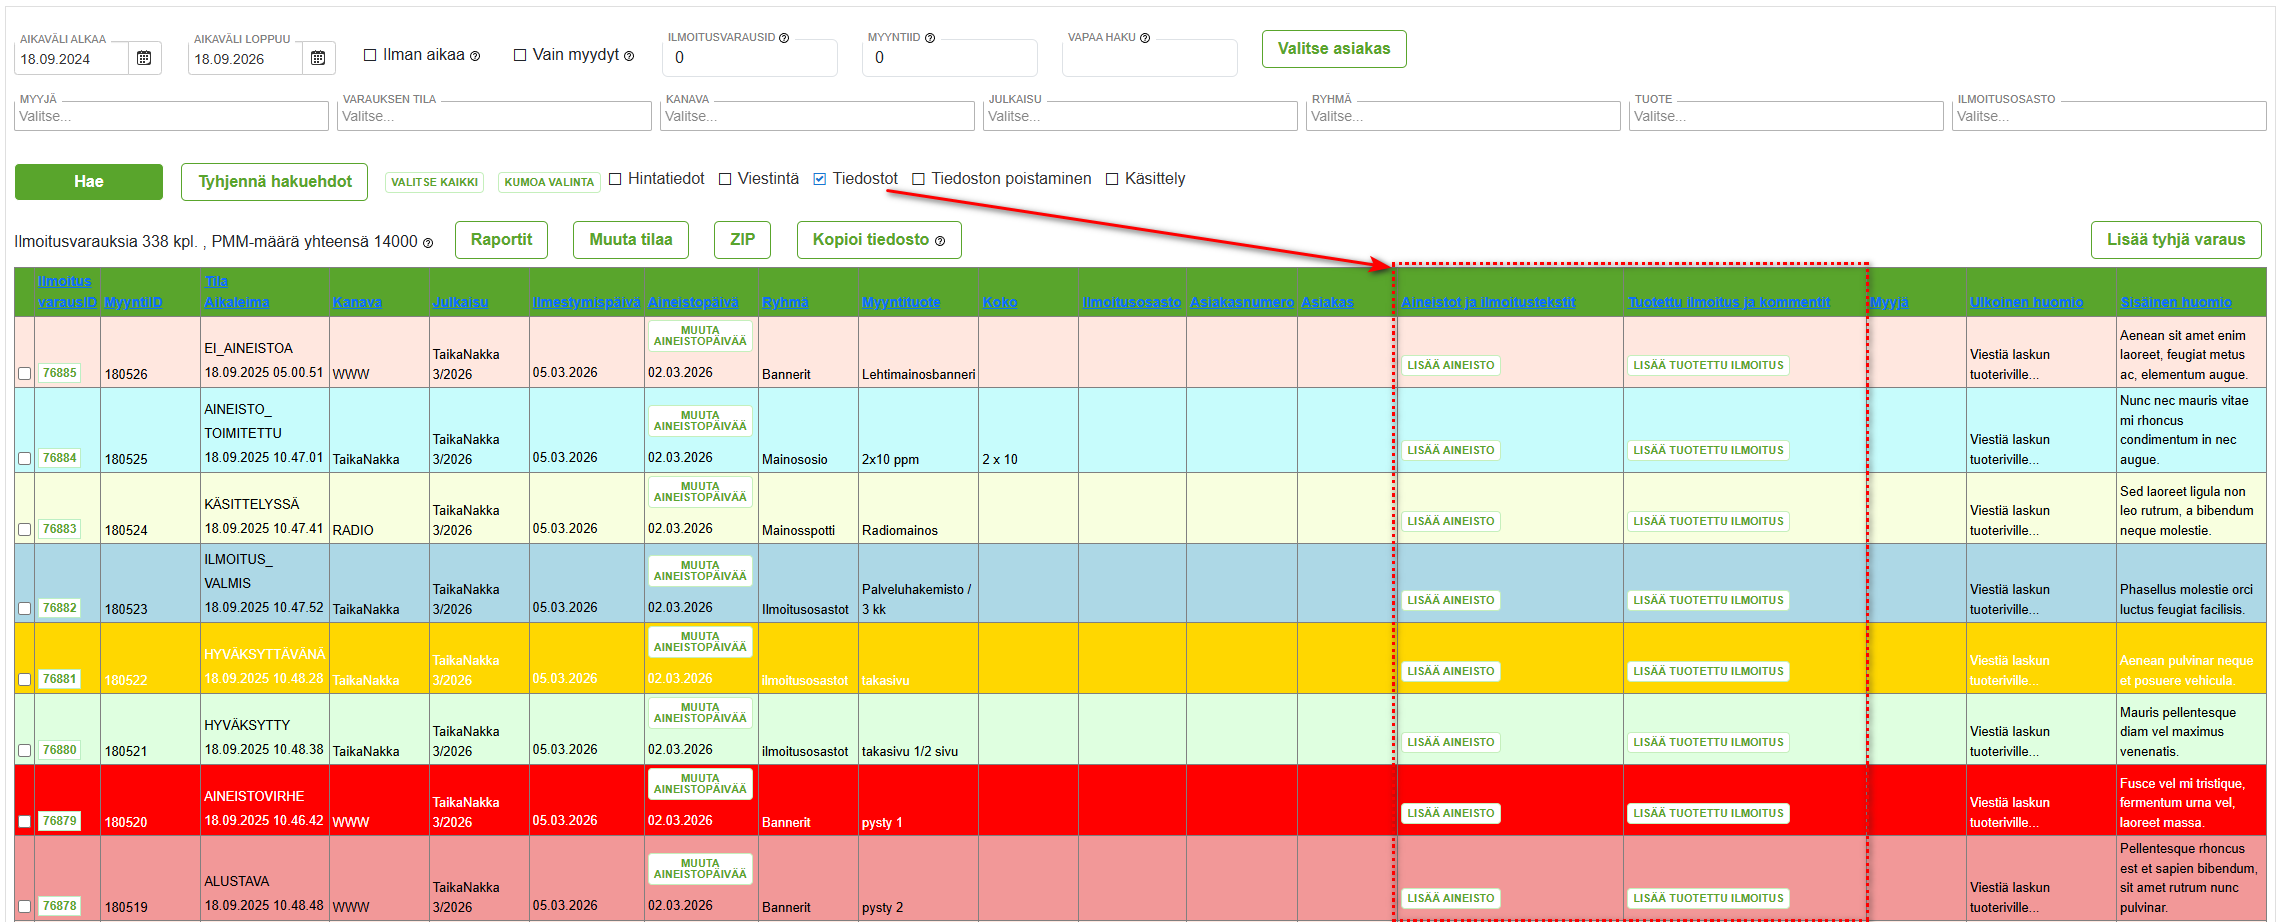Expand the Ilmoitusosasto dropdown
2278x922 pixels.
2108,116
